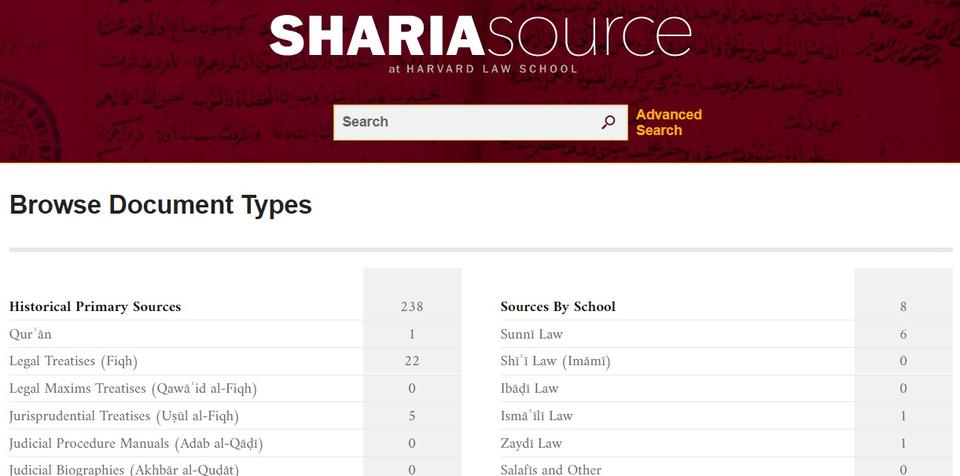This screenshot has height=476, width=960.
Task: Open Legal Maxims Treatises (Qawāʿid al-Fiqh)
Action: (133, 388)
